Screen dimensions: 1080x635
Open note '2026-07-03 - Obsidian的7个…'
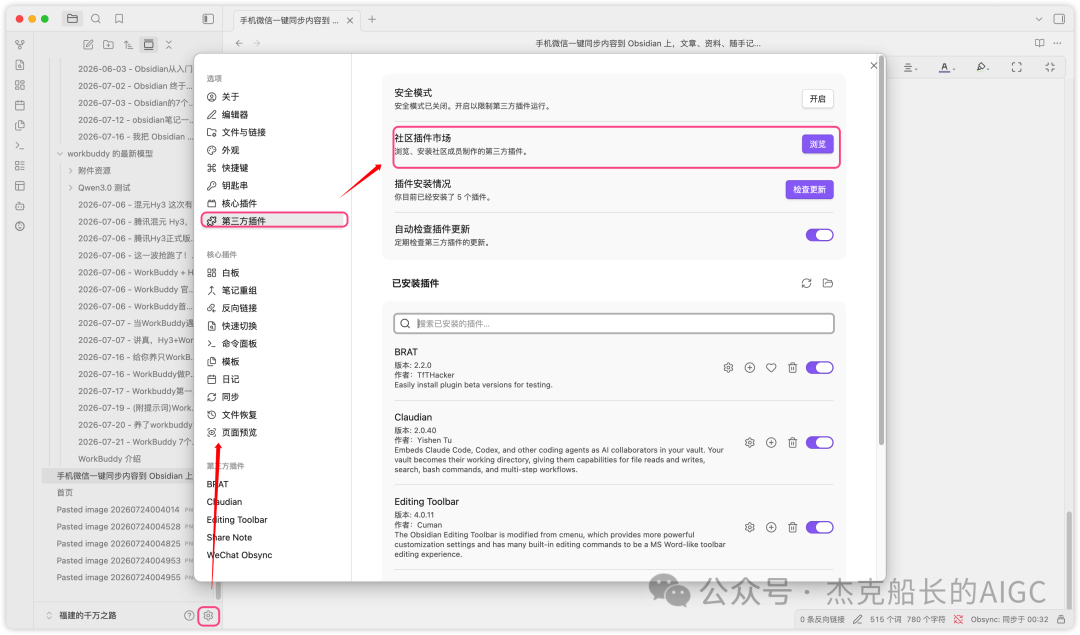pos(135,103)
